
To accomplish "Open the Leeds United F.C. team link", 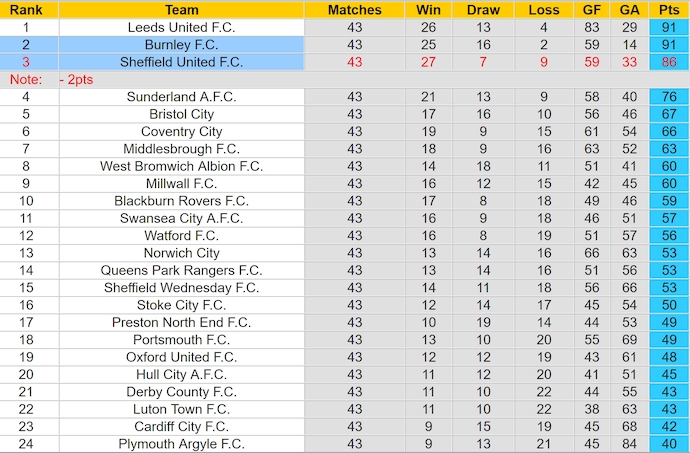I will click(x=181, y=27).
